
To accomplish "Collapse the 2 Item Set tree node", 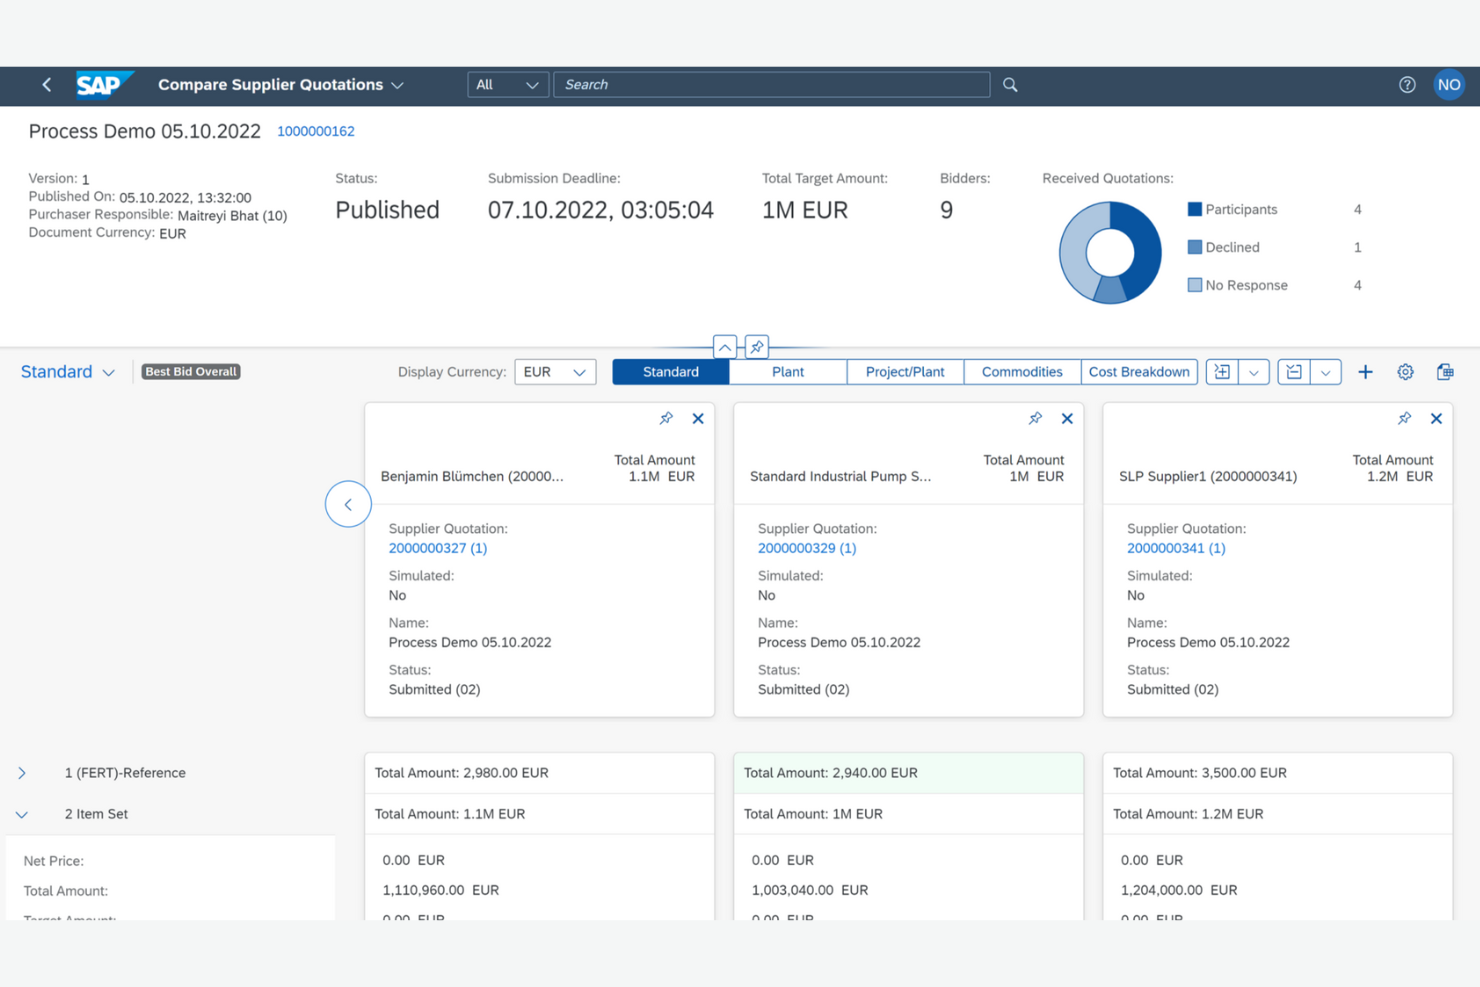I will point(21,814).
